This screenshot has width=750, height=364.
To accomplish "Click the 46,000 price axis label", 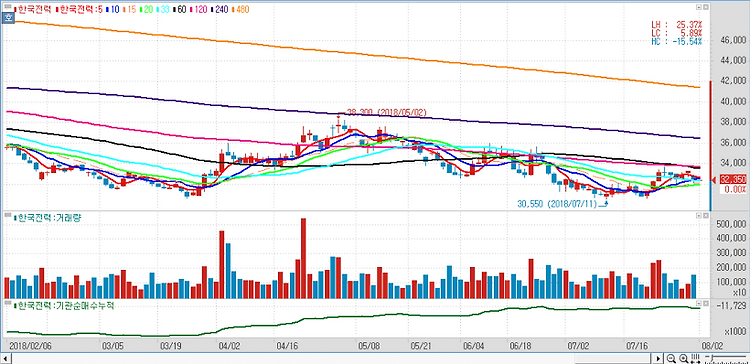I will point(733,40).
